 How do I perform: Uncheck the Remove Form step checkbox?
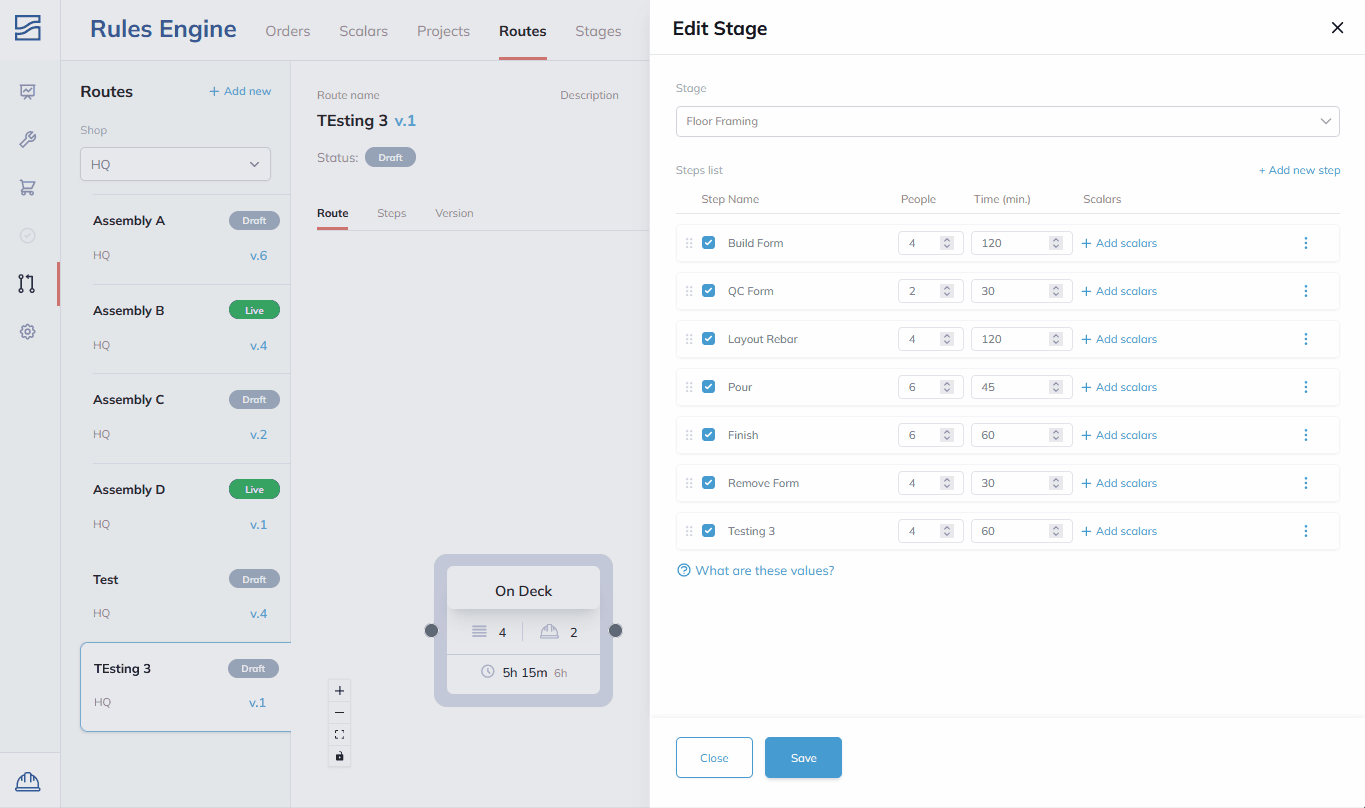click(709, 483)
